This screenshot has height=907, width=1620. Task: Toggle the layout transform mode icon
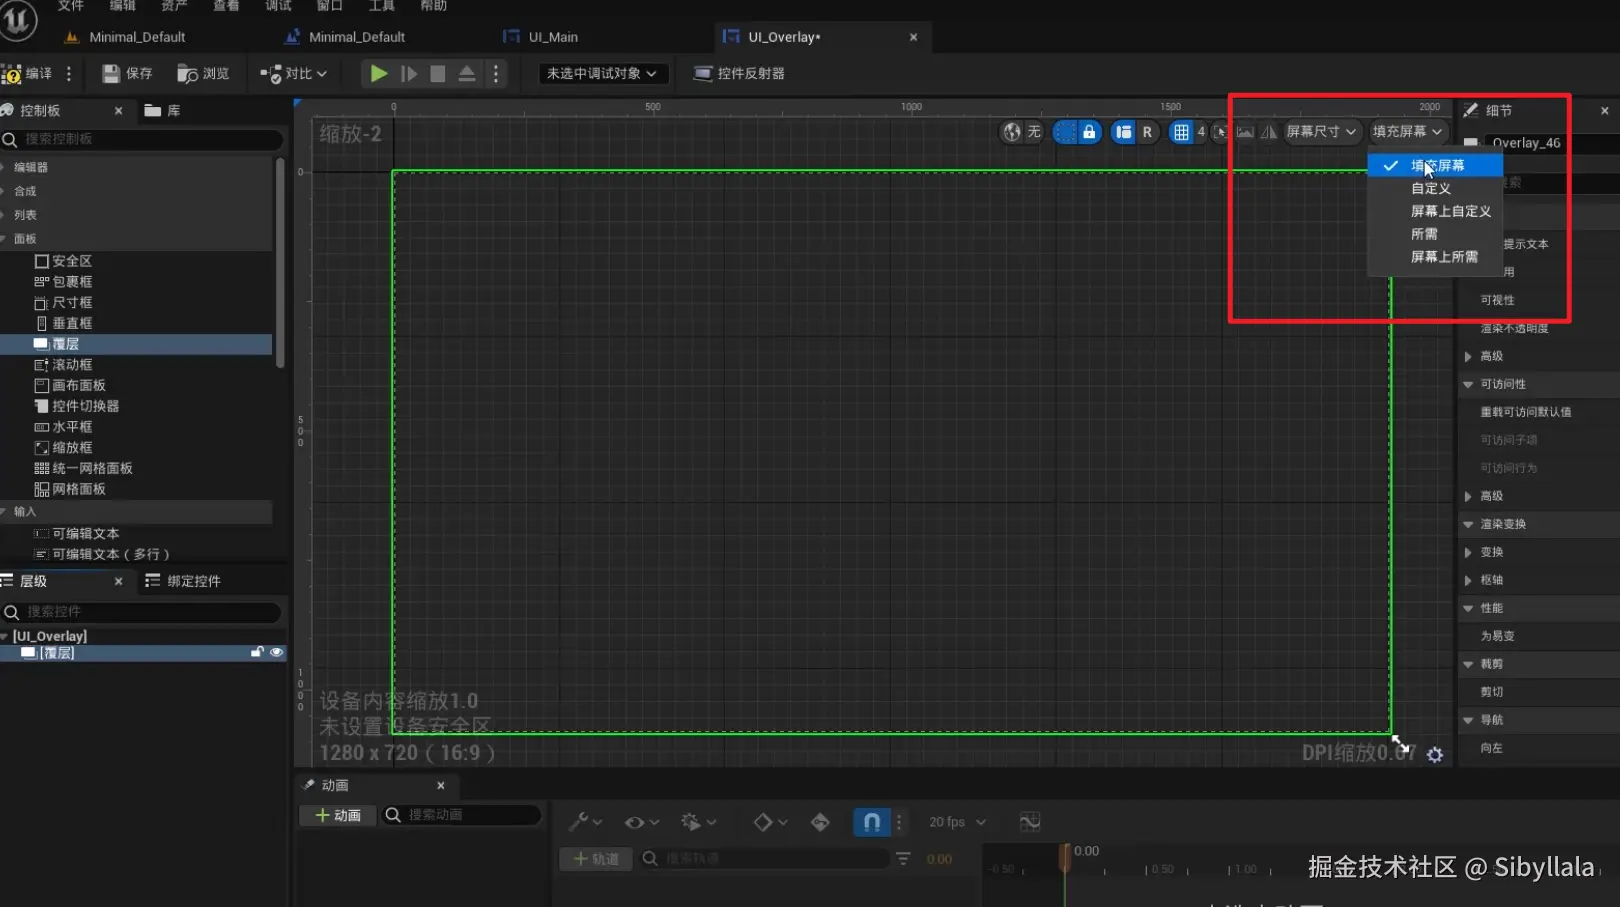pyautogui.click(x=1124, y=132)
